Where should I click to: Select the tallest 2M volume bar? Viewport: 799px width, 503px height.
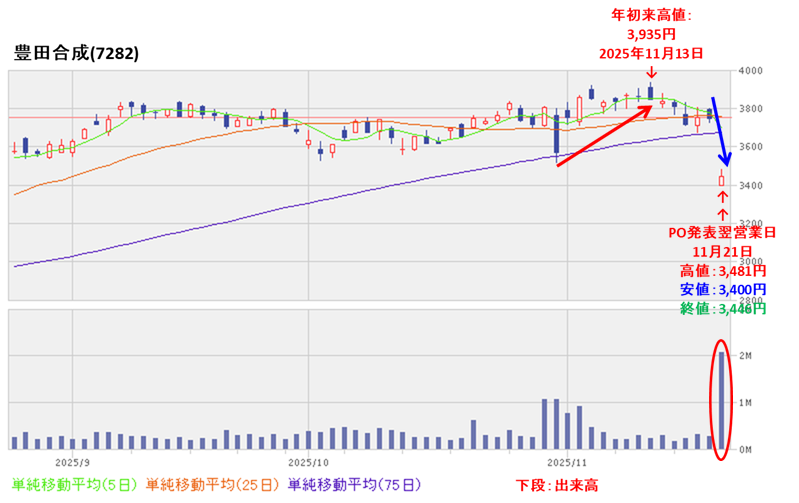(723, 402)
